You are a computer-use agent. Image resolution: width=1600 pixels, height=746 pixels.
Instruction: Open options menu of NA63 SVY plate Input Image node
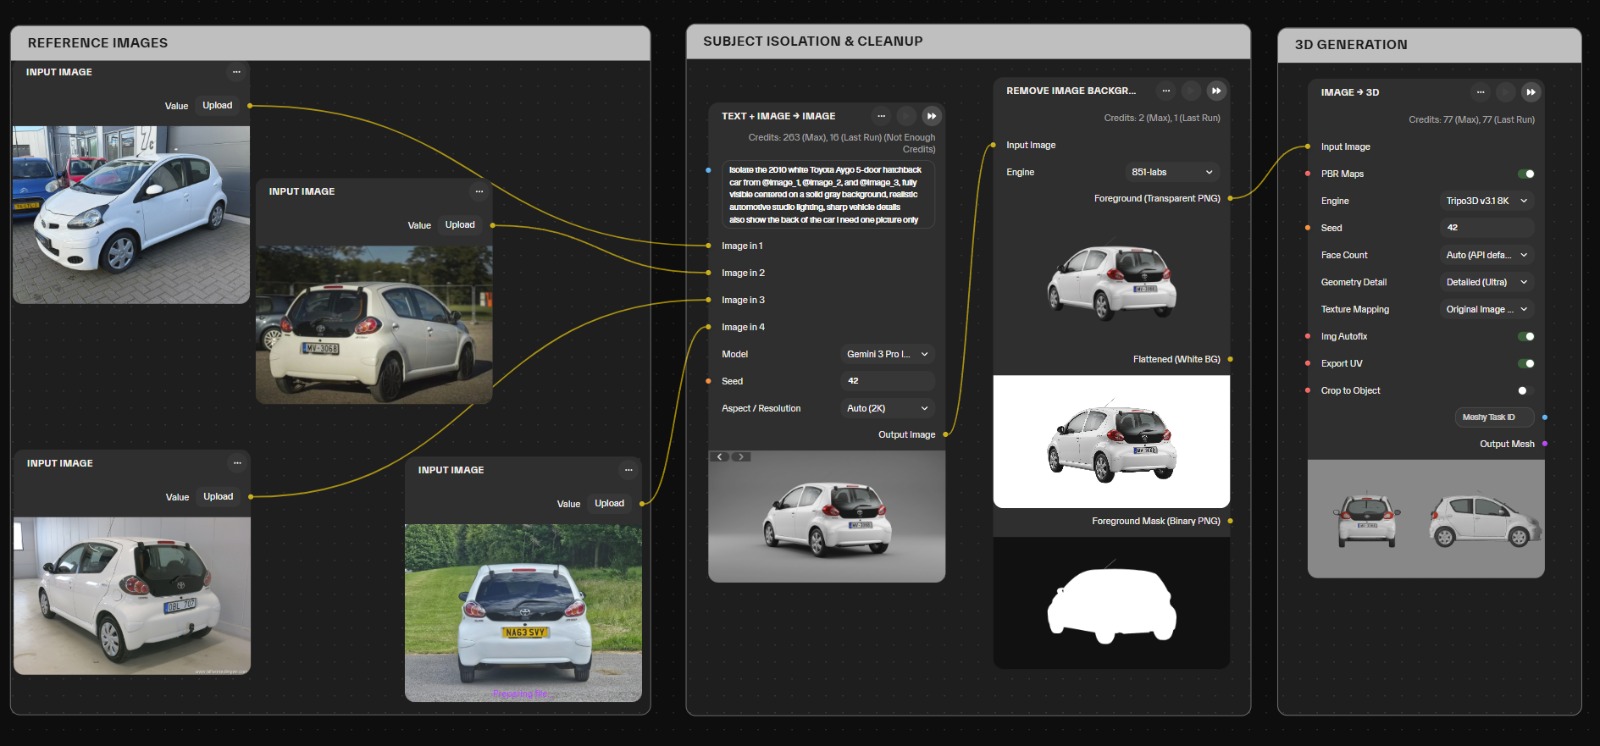tap(628, 470)
